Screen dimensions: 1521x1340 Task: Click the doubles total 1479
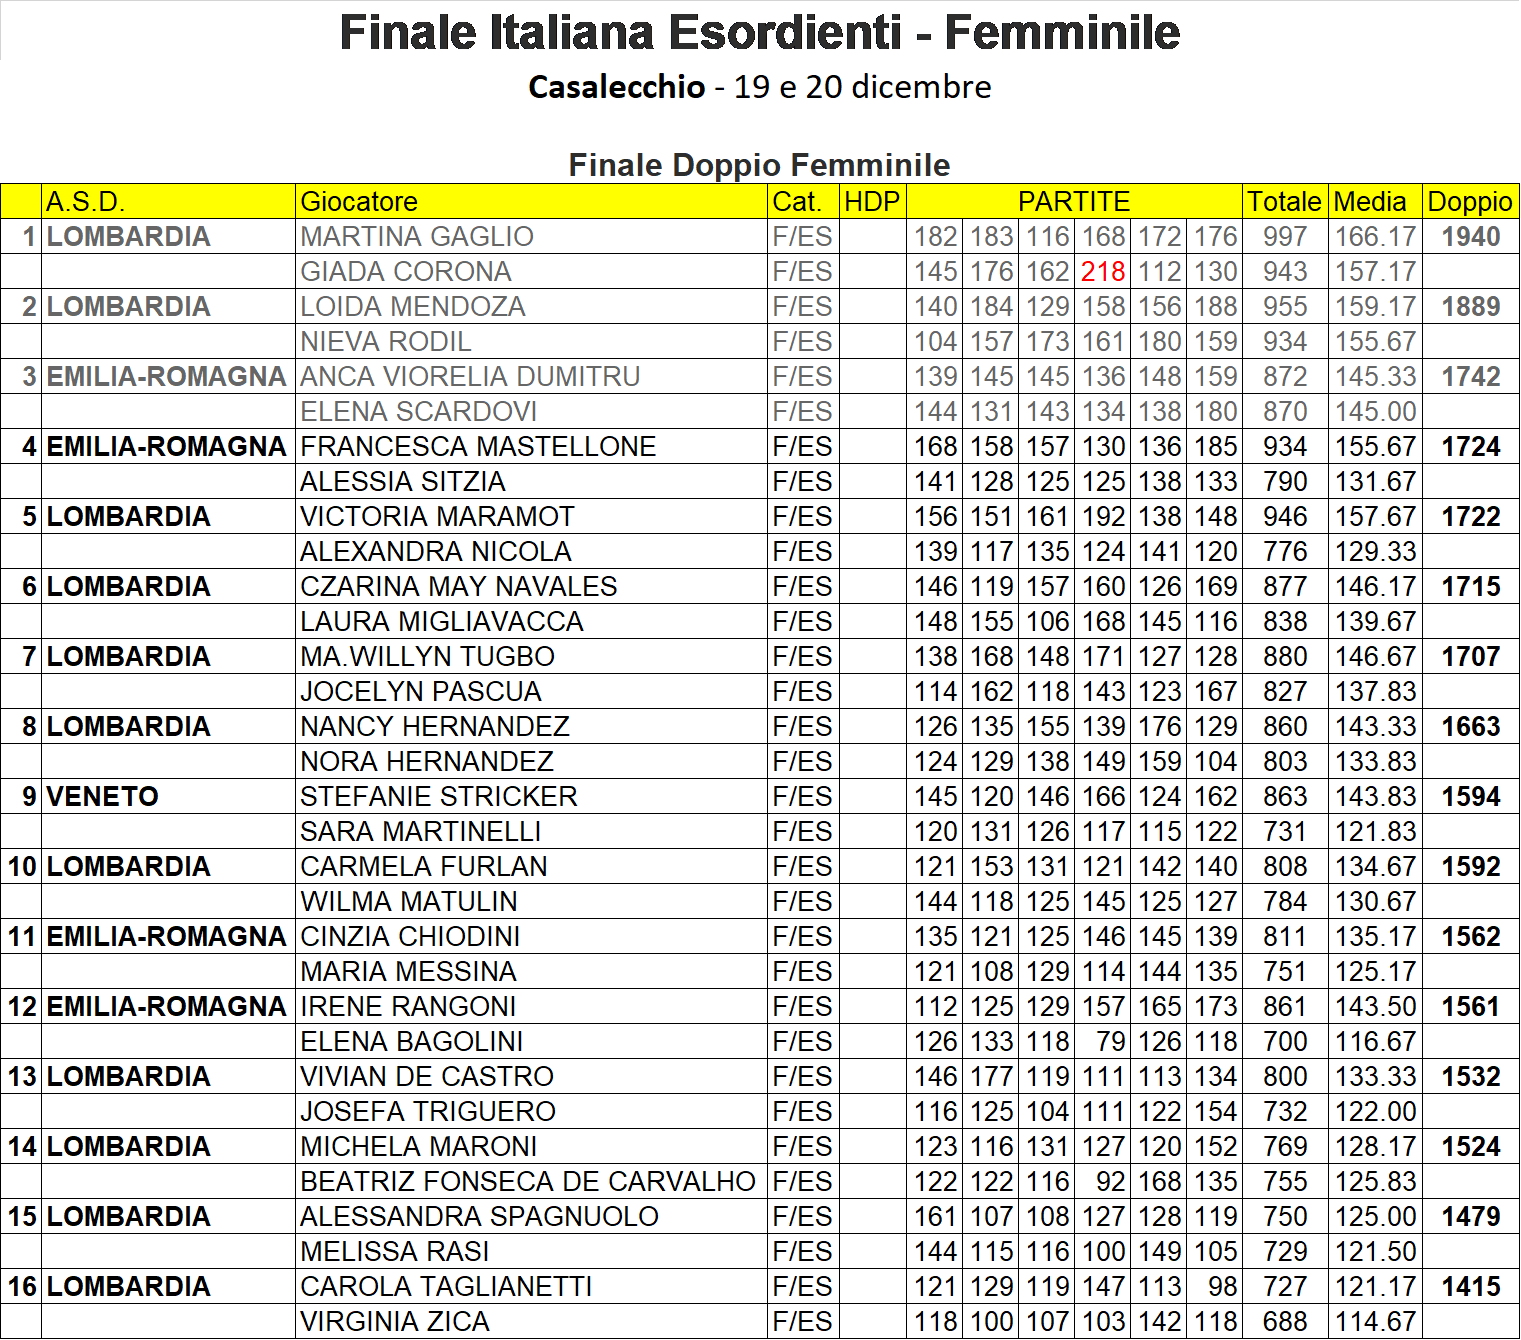click(x=1471, y=1217)
